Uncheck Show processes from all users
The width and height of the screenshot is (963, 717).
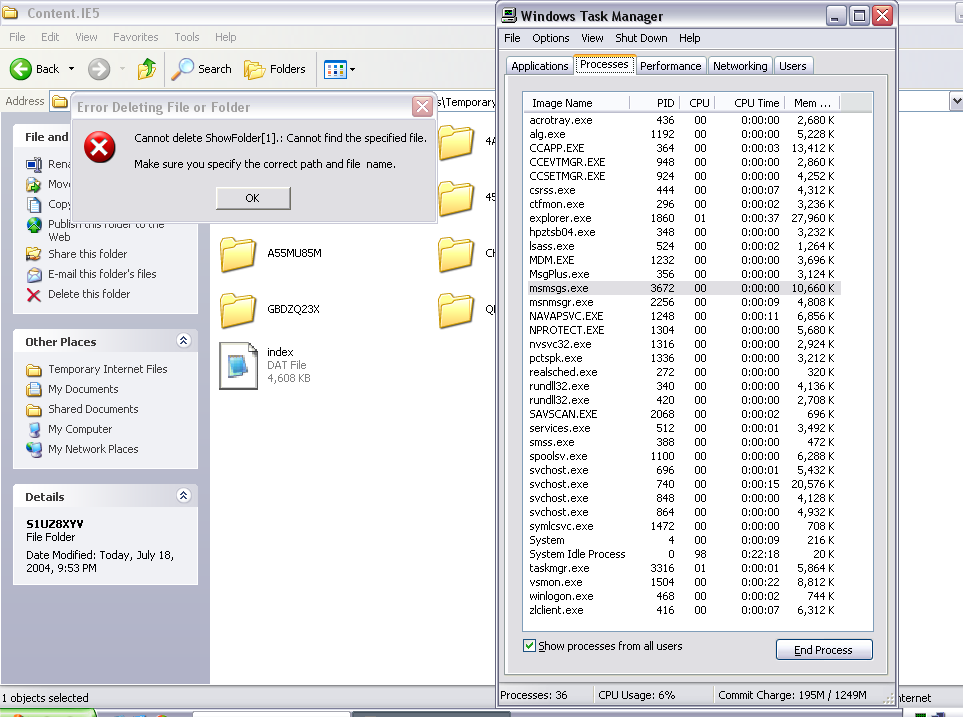(530, 646)
